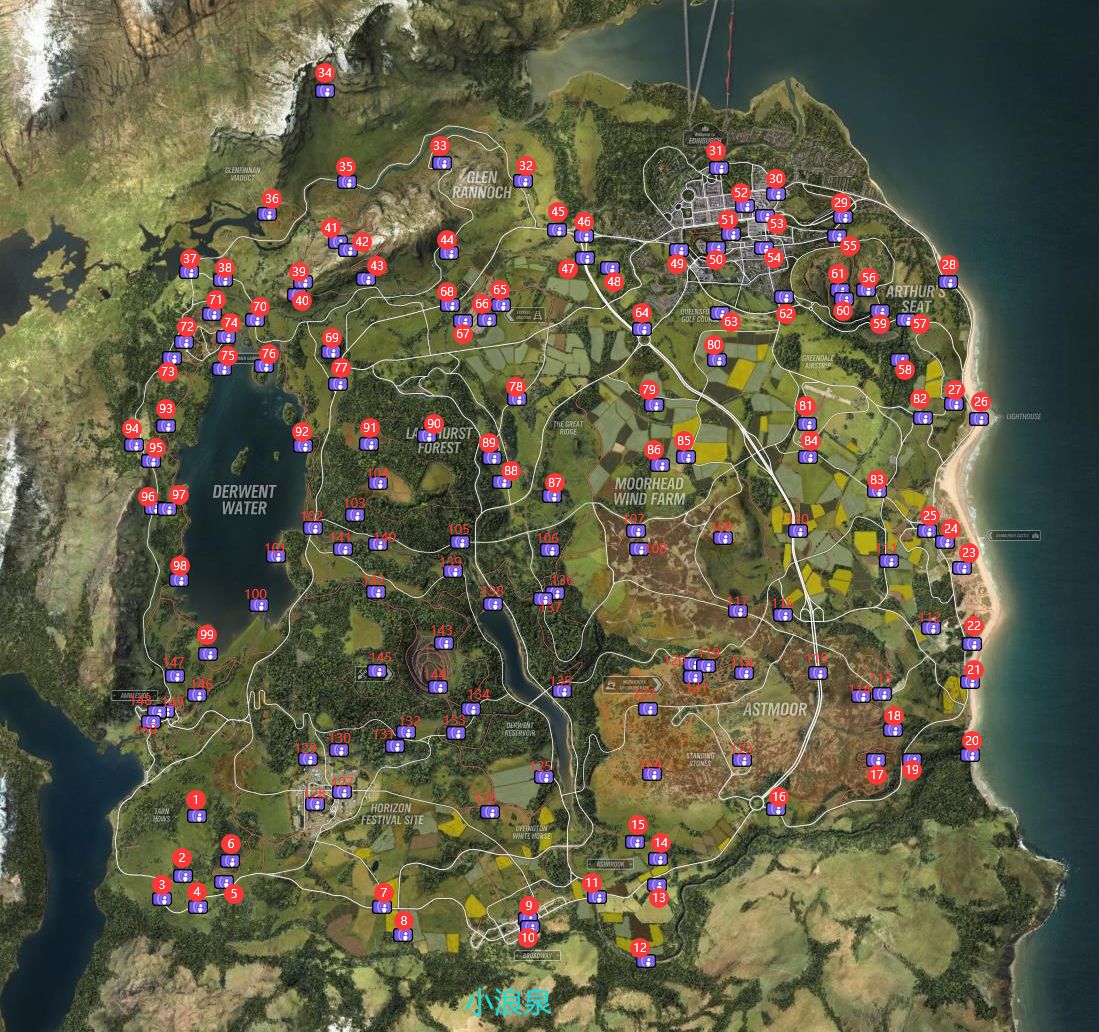
Task: Select the purple marker under number 80
Action: 717,360
